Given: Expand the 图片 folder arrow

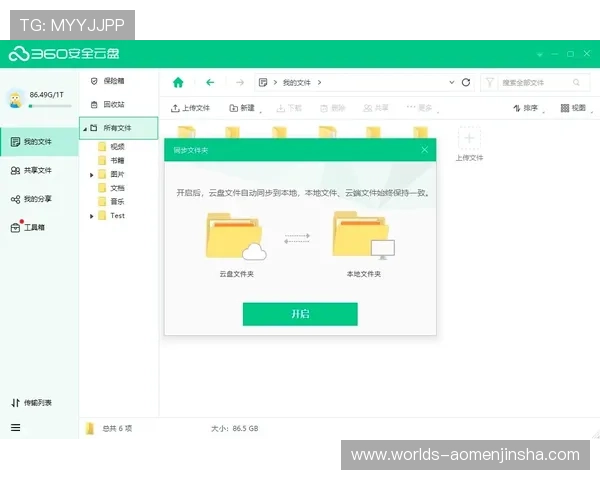Looking at the screenshot, I should click(91, 175).
